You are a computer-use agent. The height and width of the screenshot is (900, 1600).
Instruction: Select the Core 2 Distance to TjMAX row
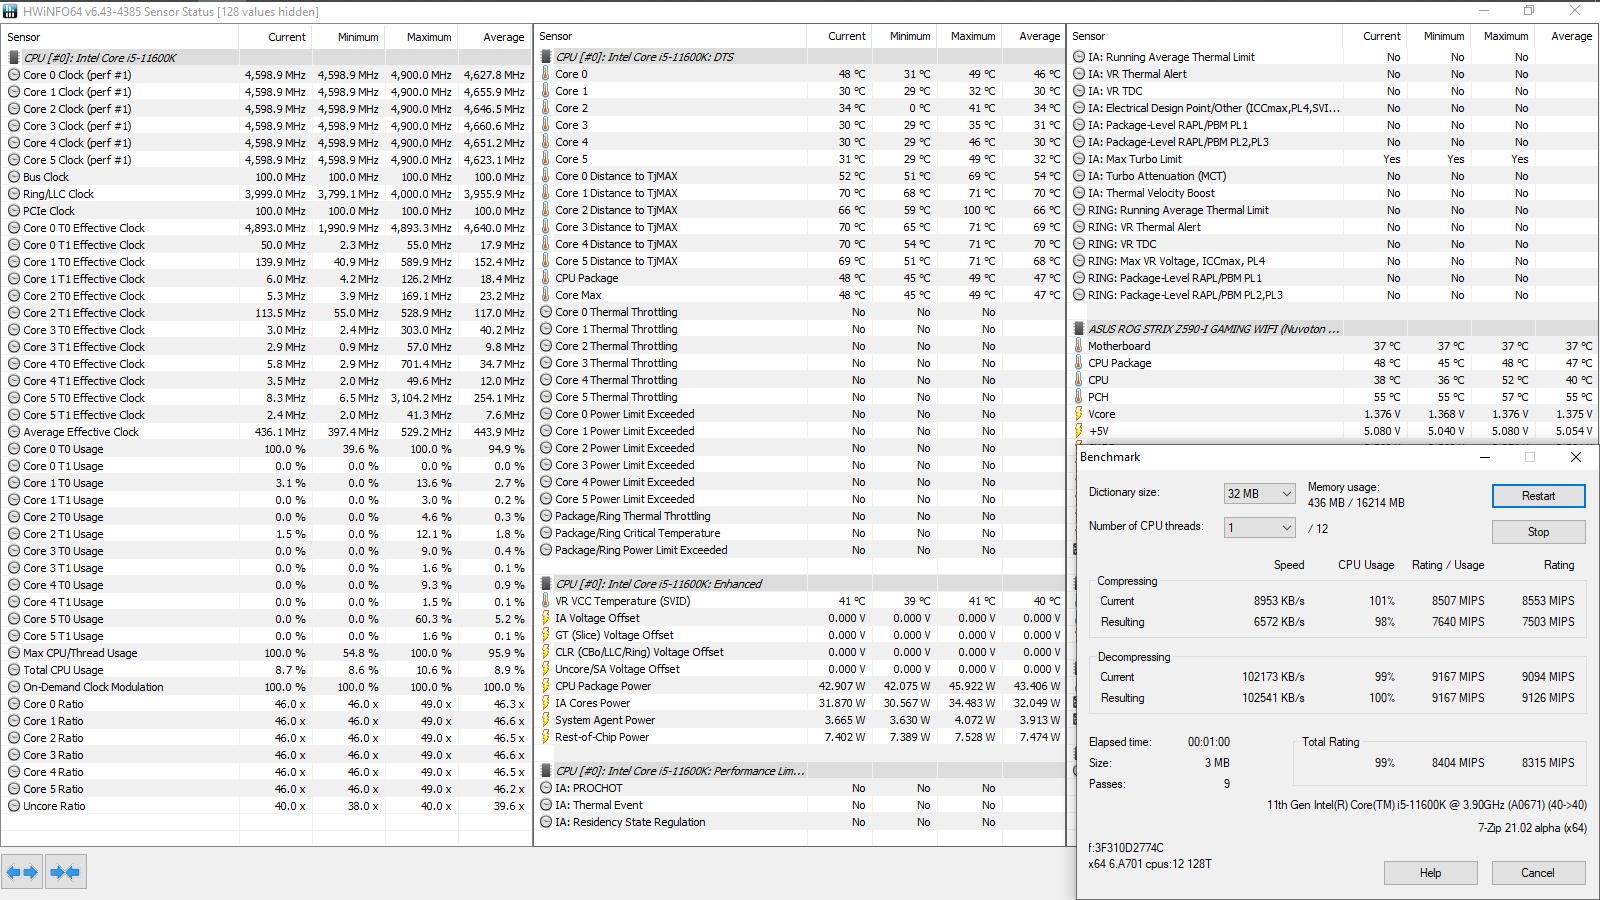point(800,210)
